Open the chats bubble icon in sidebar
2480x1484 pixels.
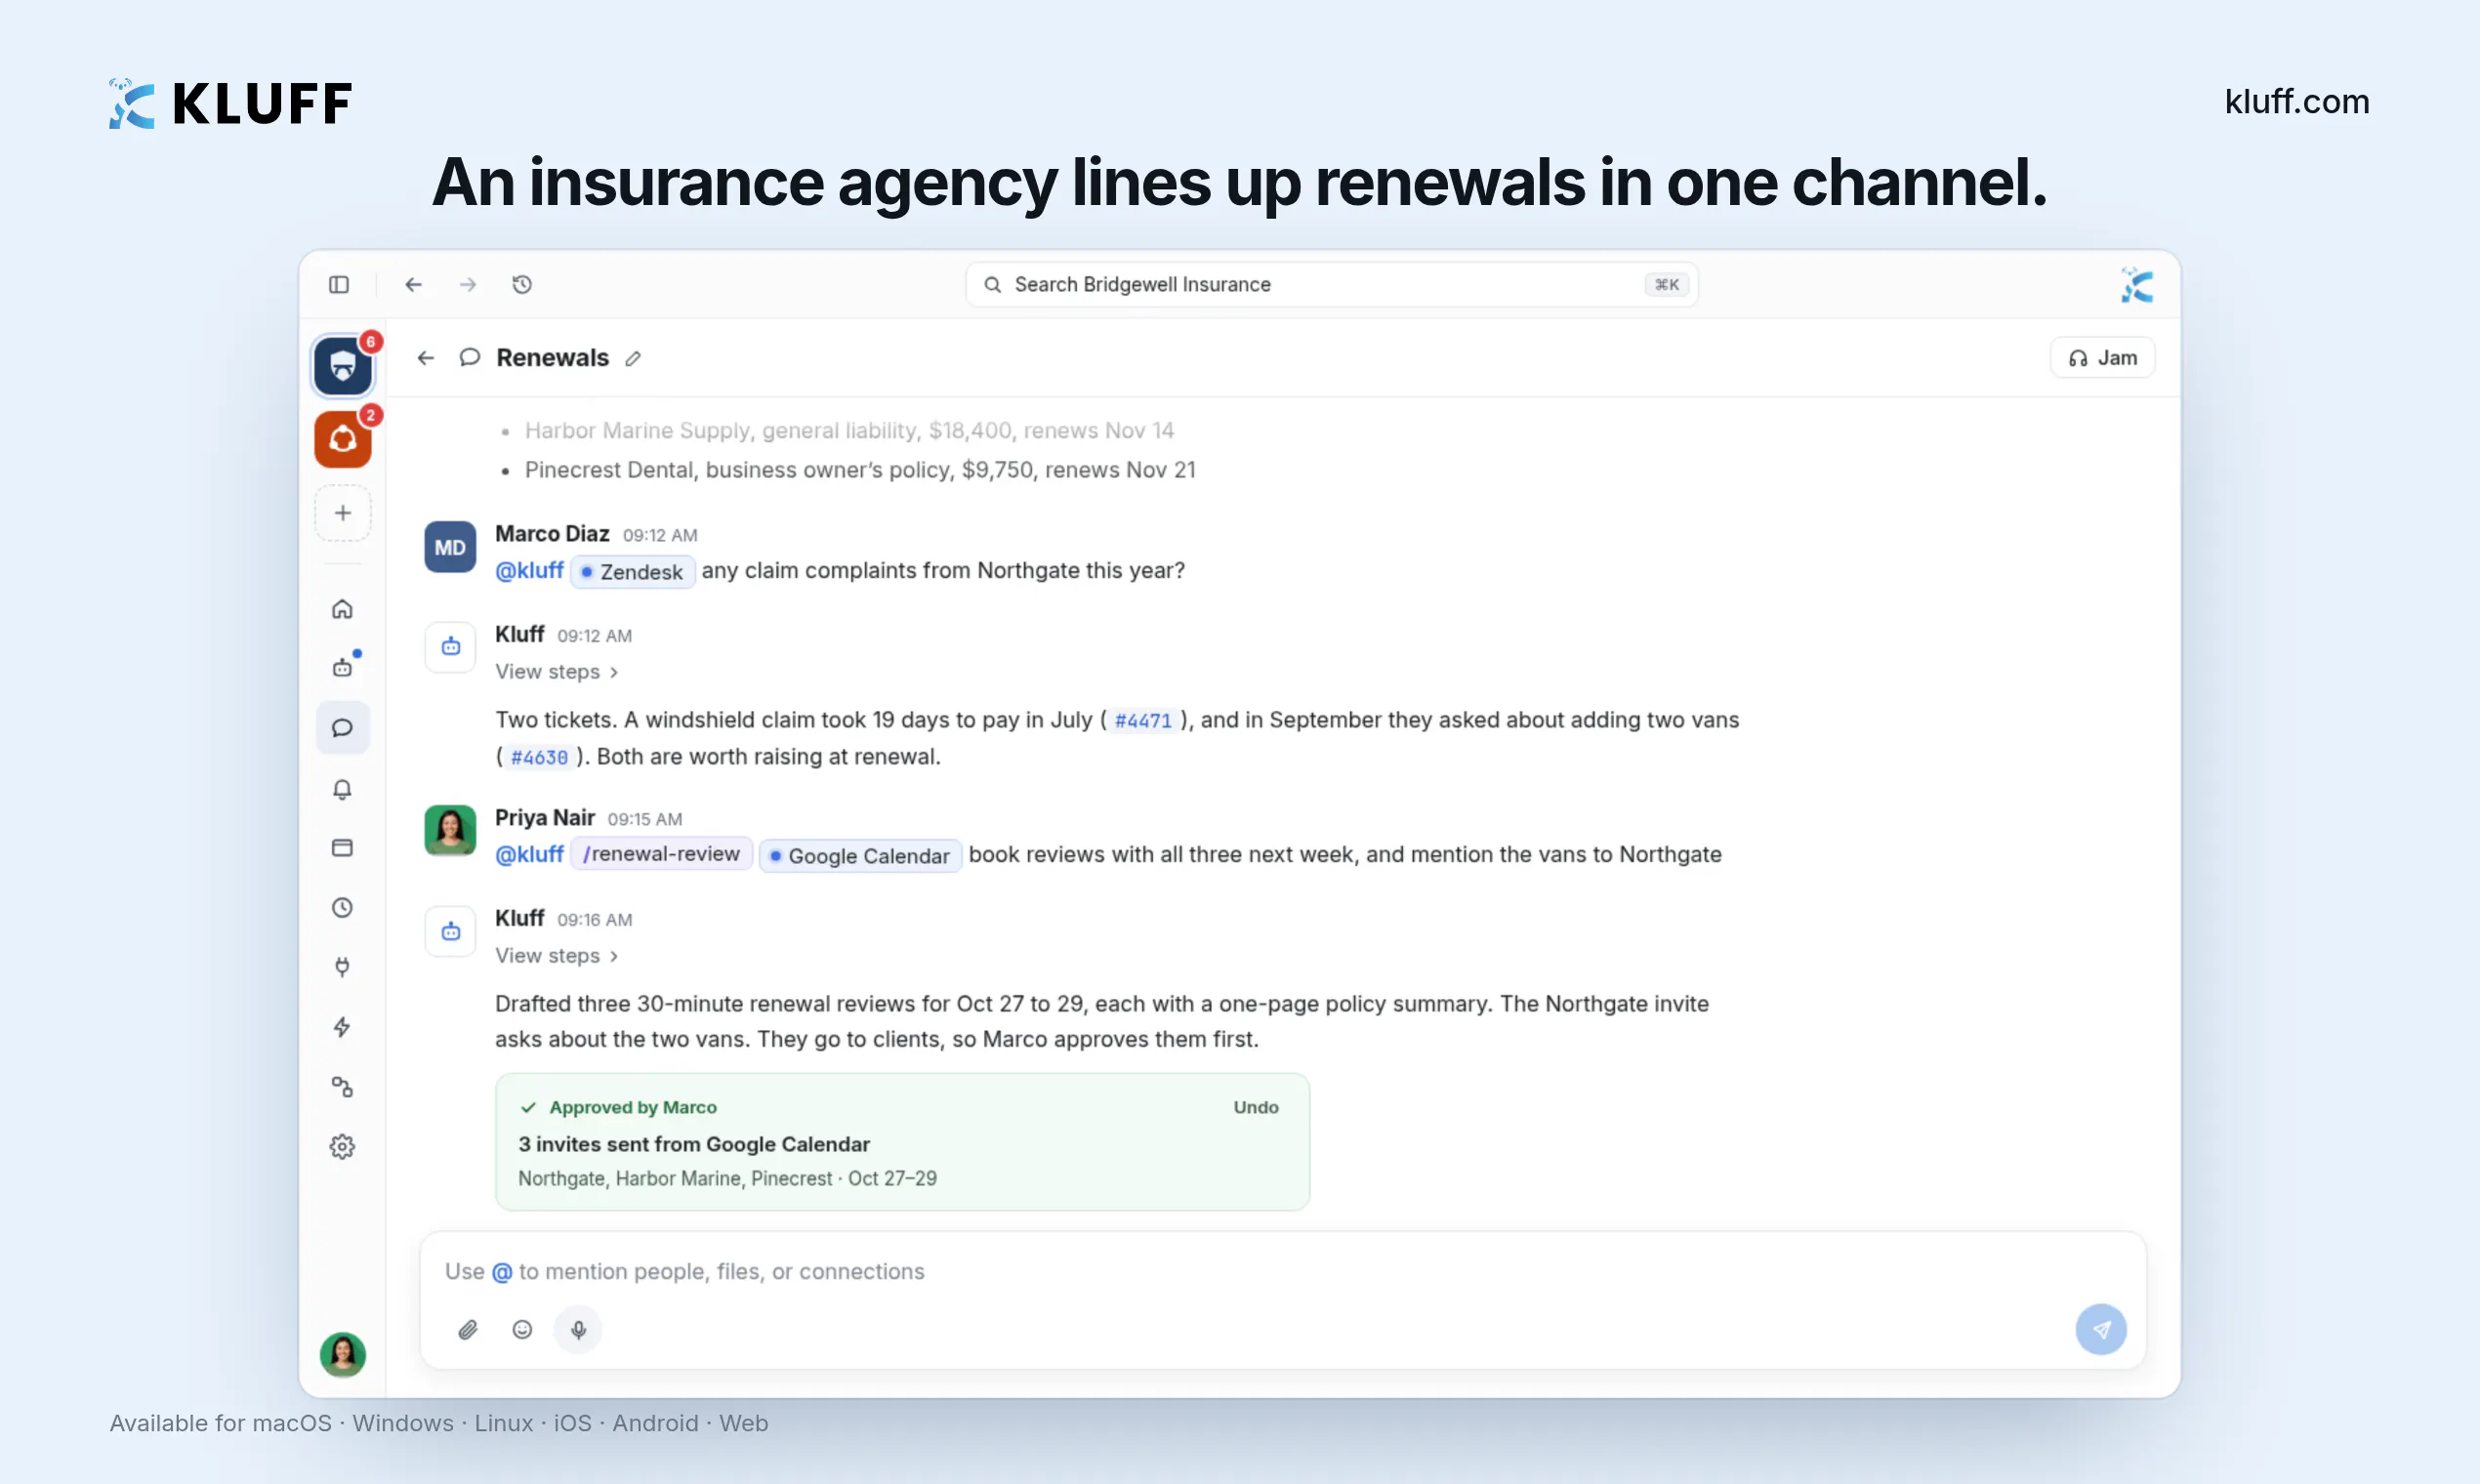(x=342, y=728)
